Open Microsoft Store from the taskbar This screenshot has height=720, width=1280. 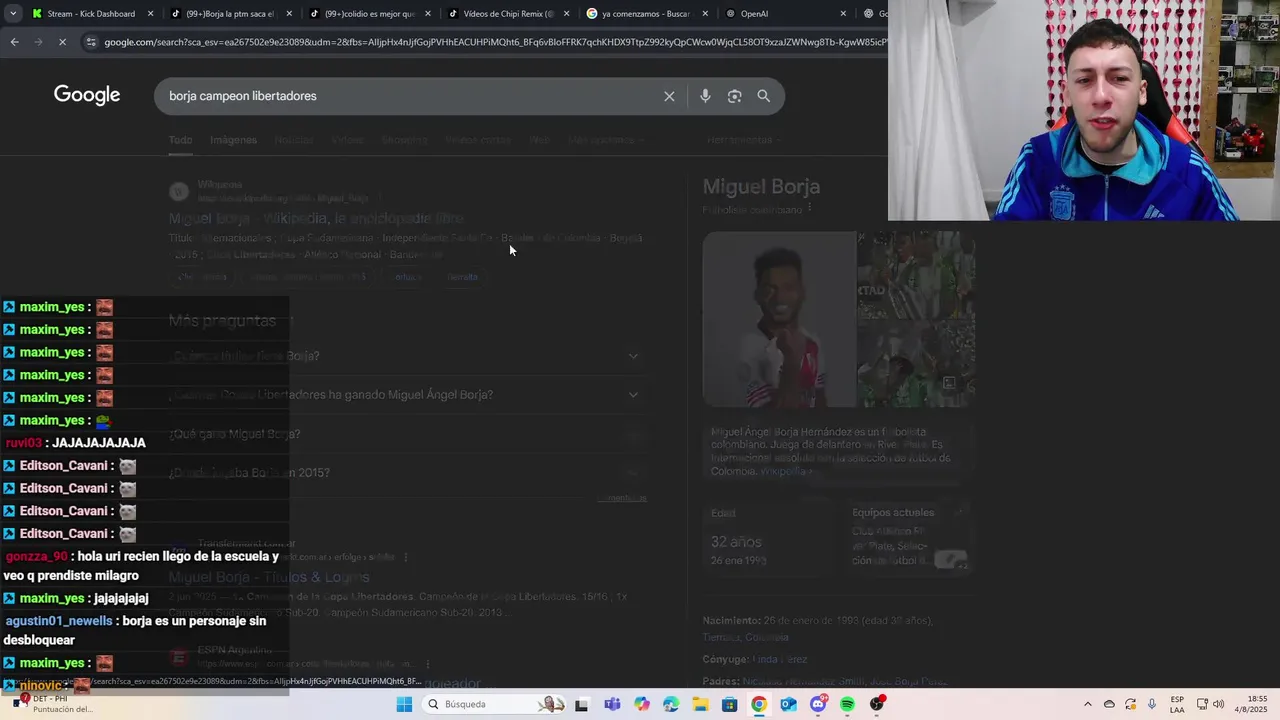pyautogui.click(x=730, y=704)
